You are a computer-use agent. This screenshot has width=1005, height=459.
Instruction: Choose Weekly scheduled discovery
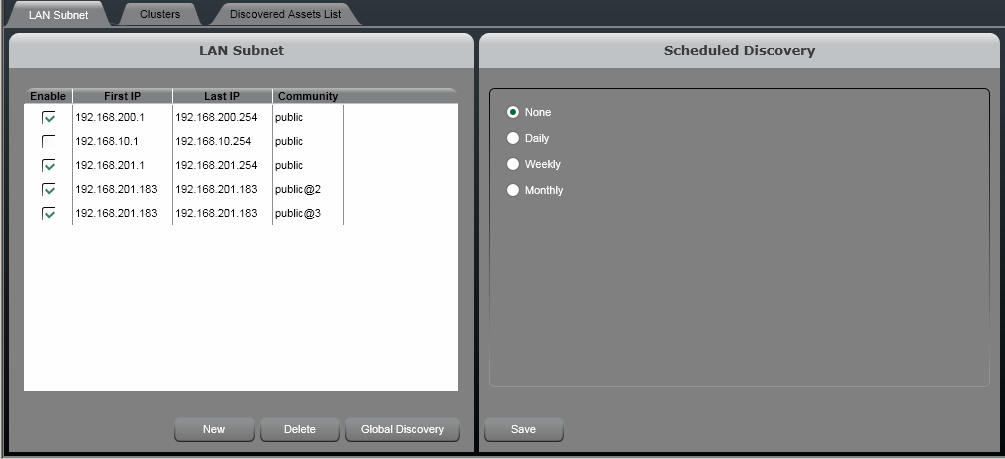pyautogui.click(x=514, y=164)
